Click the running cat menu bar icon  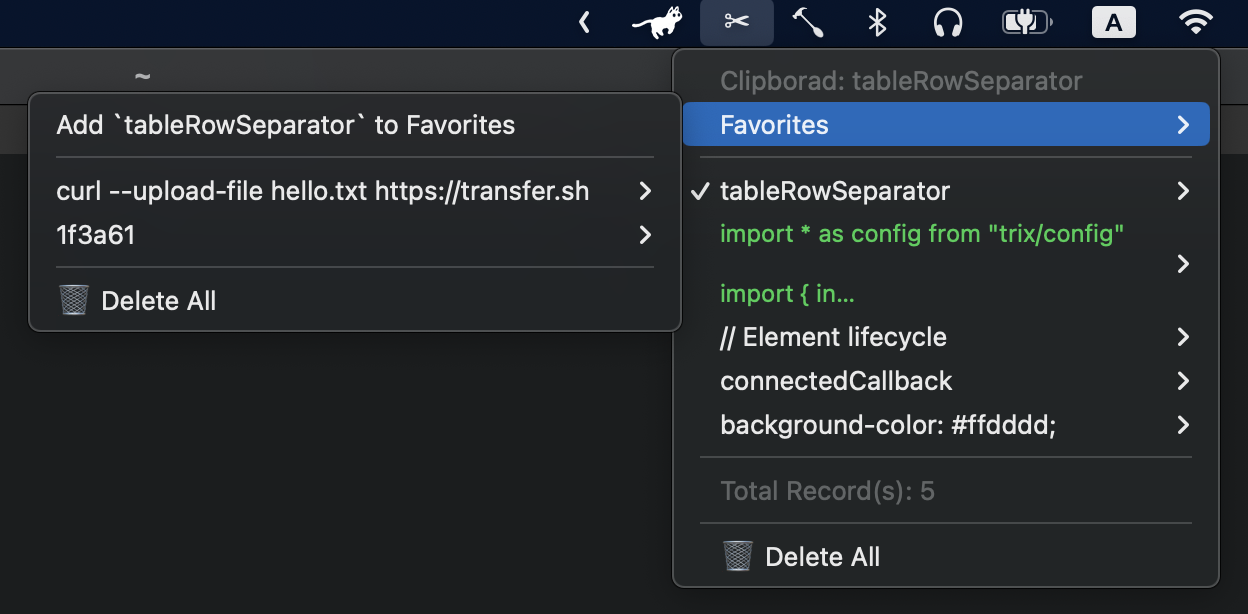658,22
